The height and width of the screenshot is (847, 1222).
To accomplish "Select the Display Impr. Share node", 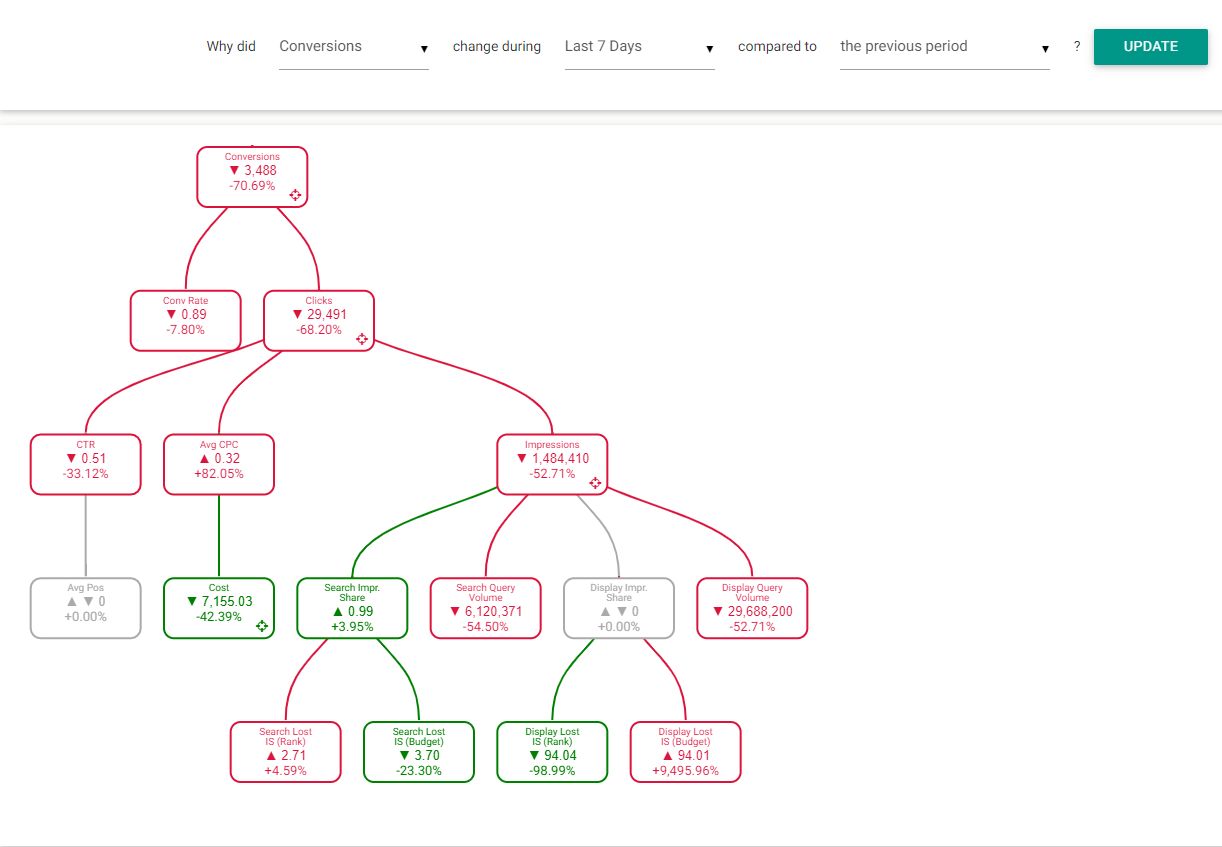I will (x=619, y=608).
